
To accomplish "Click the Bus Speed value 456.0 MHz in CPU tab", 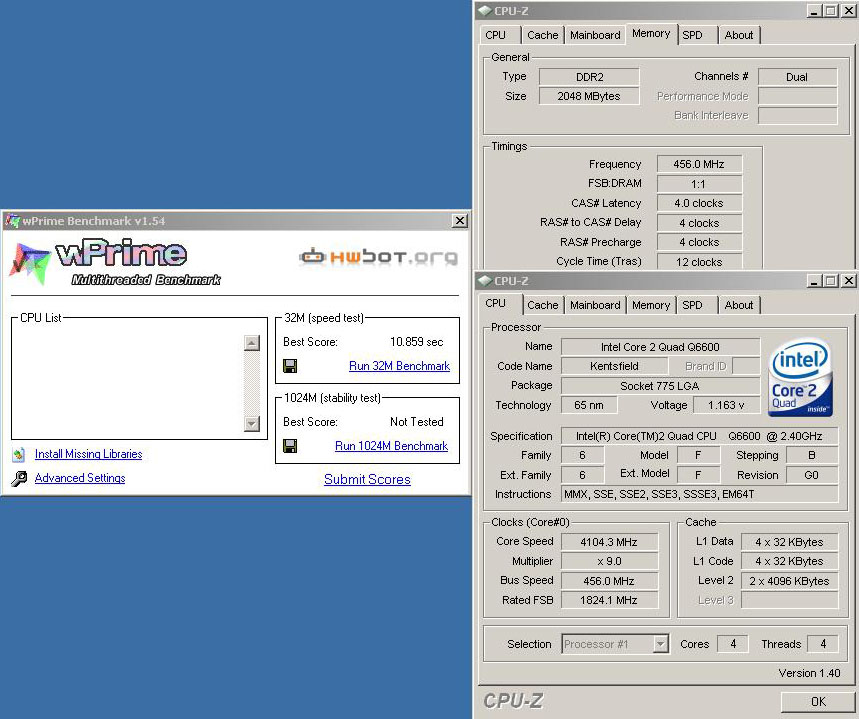I will click(609, 581).
